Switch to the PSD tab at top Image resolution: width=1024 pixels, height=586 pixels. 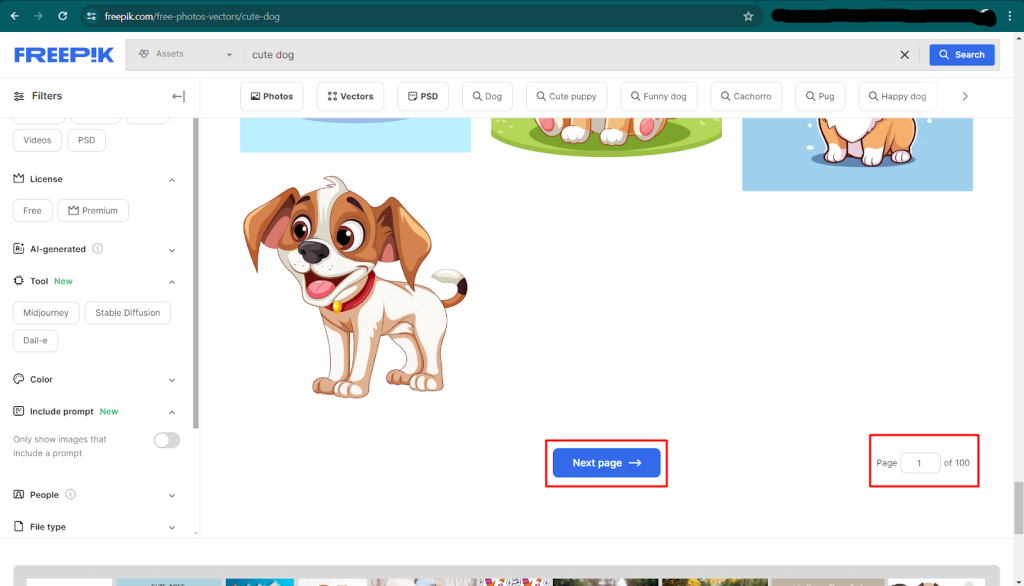pyautogui.click(x=423, y=96)
